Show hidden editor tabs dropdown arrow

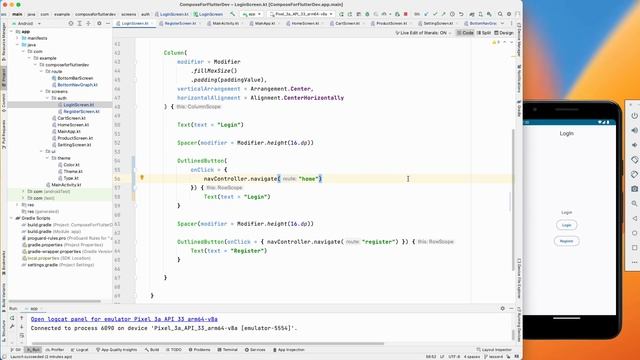pos(502,23)
